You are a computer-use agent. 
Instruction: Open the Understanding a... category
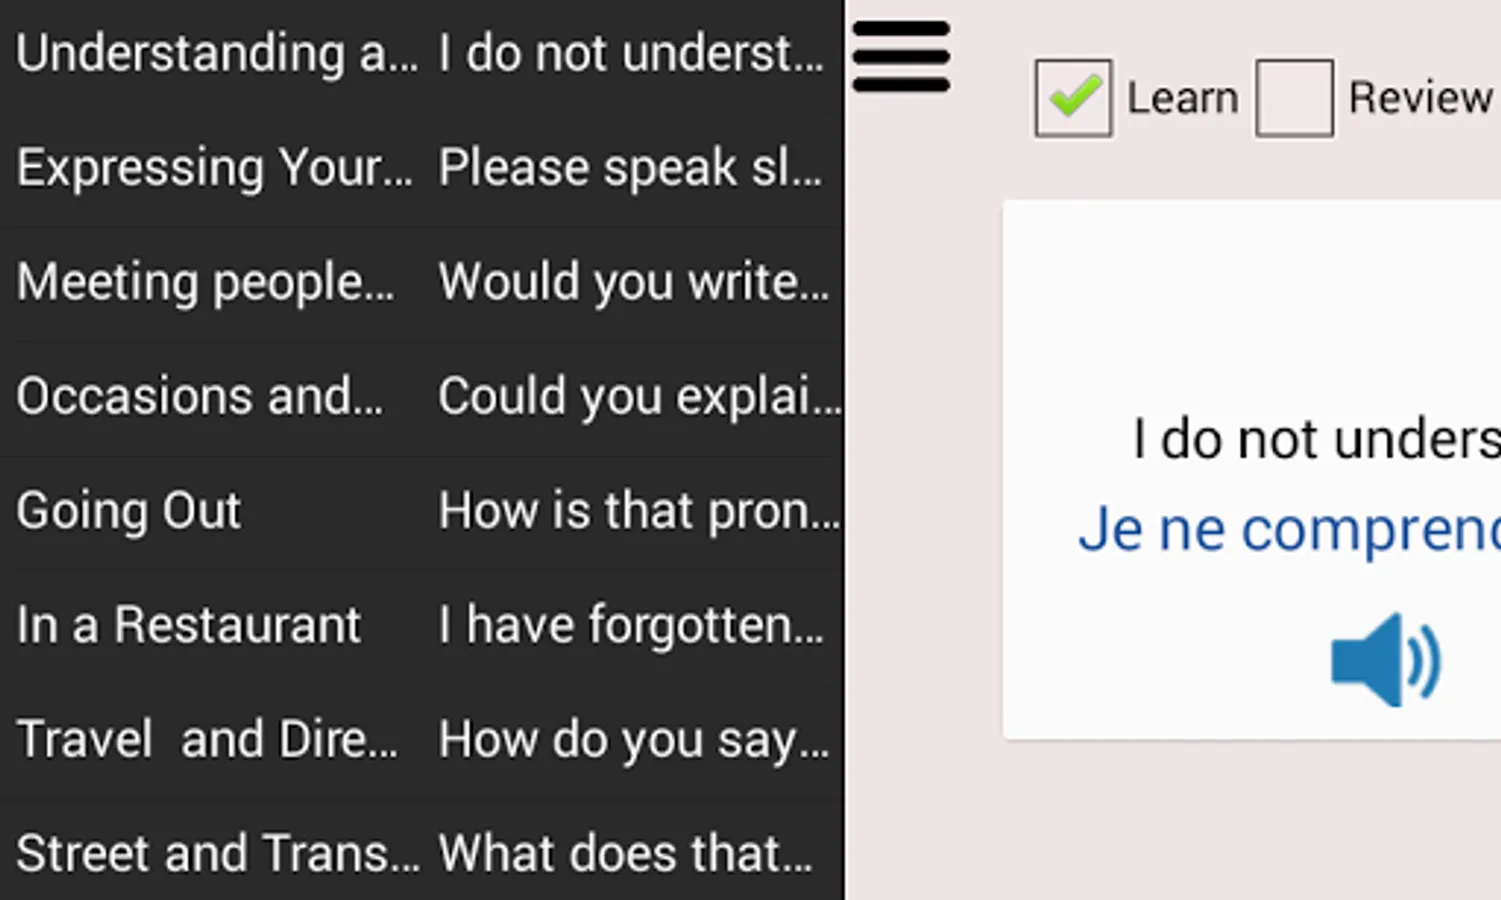pos(216,54)
